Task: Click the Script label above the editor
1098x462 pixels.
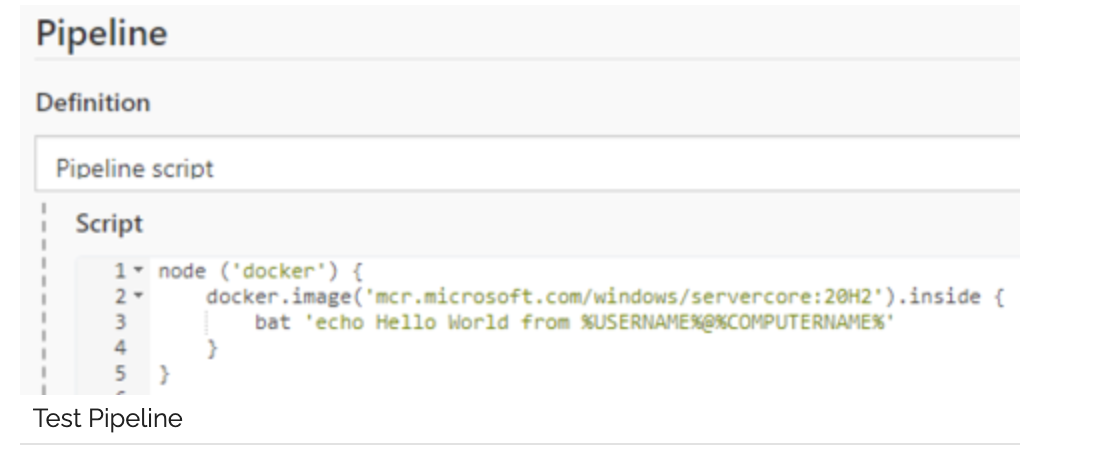Action: tap(109, 224)
